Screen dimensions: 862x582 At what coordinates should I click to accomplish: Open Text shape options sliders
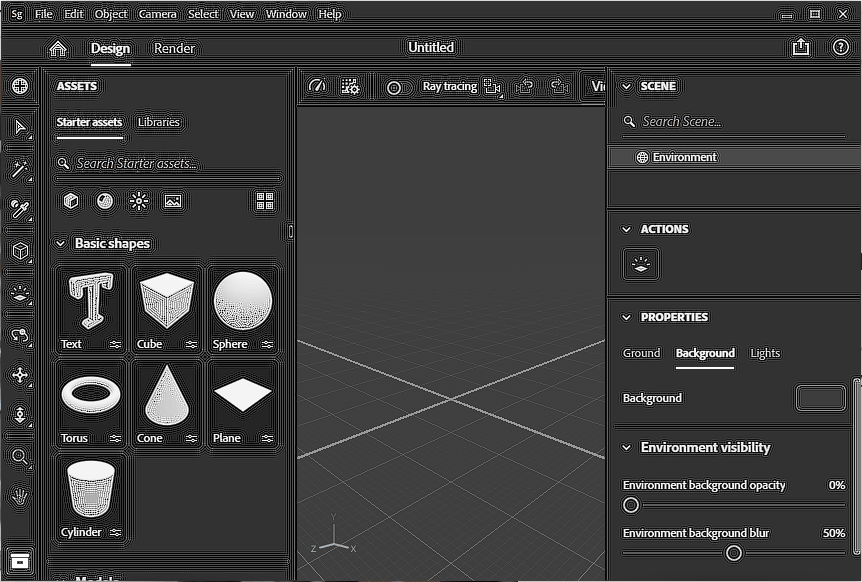tap(115, 345)
